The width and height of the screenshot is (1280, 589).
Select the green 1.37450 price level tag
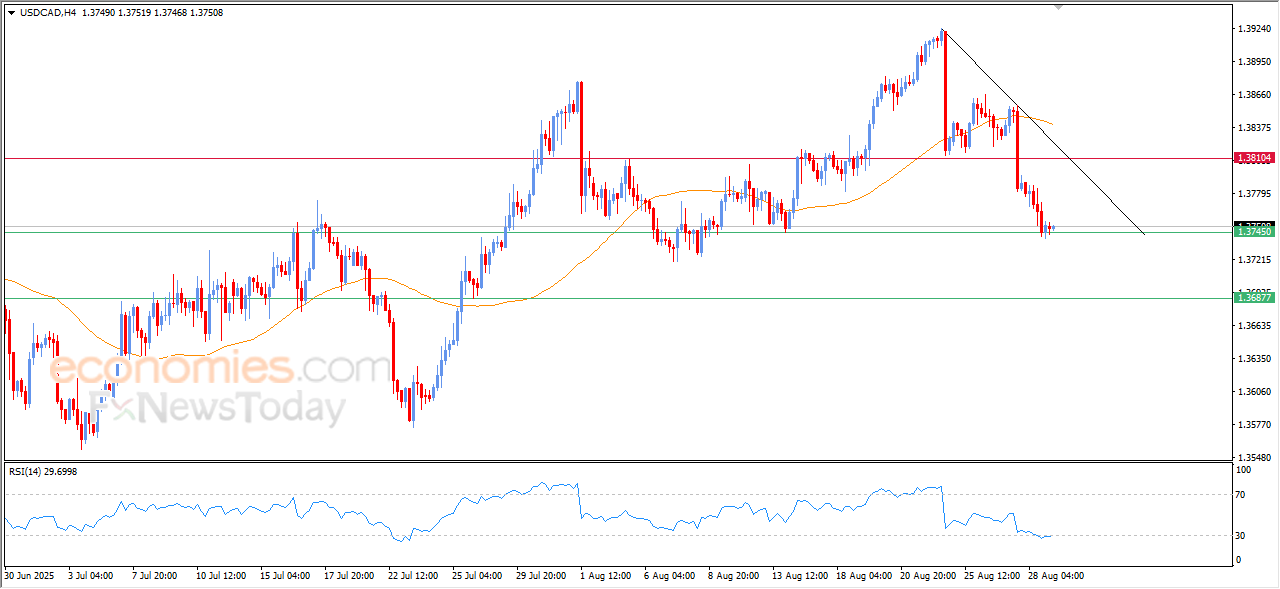[x=1253, y=232]
